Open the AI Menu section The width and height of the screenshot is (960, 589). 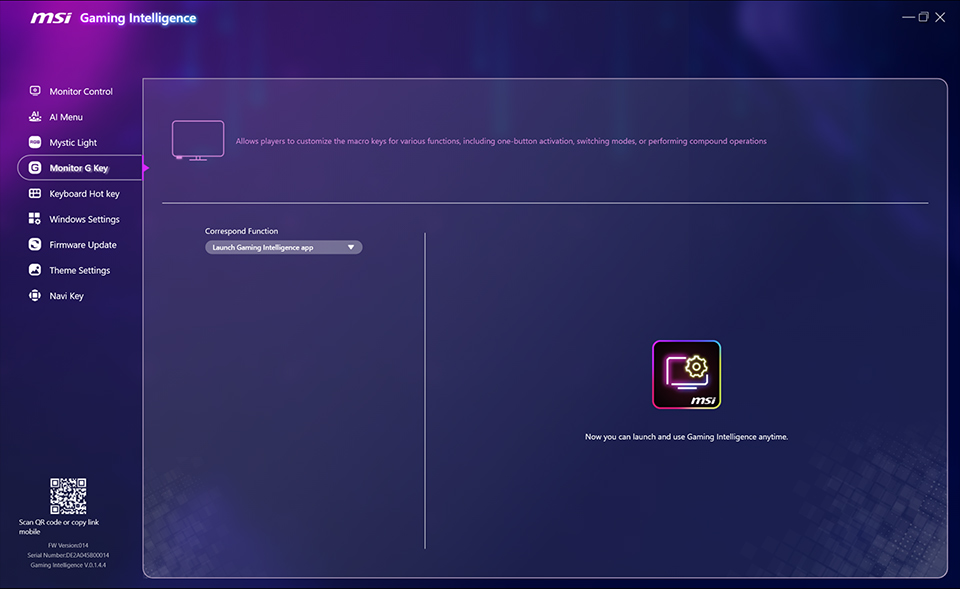click(x=36, y=116)
